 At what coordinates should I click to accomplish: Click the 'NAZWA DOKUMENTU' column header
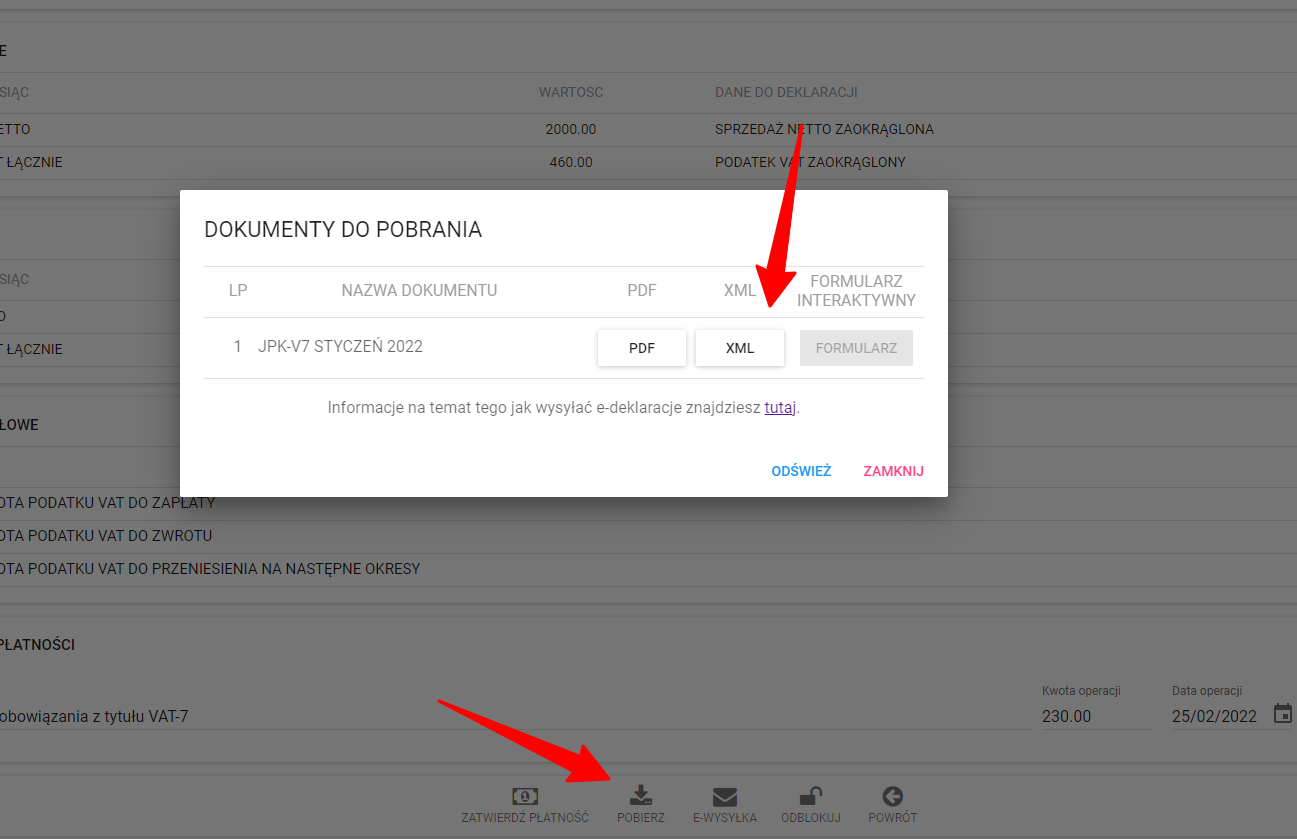419,291
